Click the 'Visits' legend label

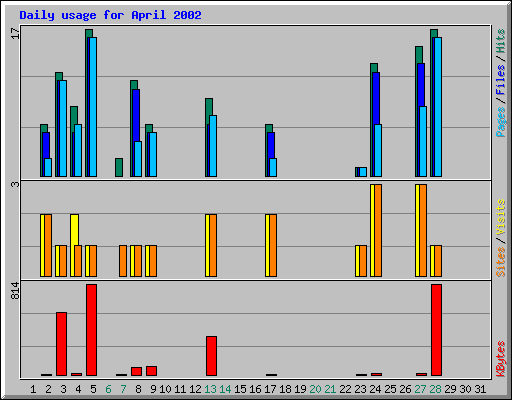501,218
